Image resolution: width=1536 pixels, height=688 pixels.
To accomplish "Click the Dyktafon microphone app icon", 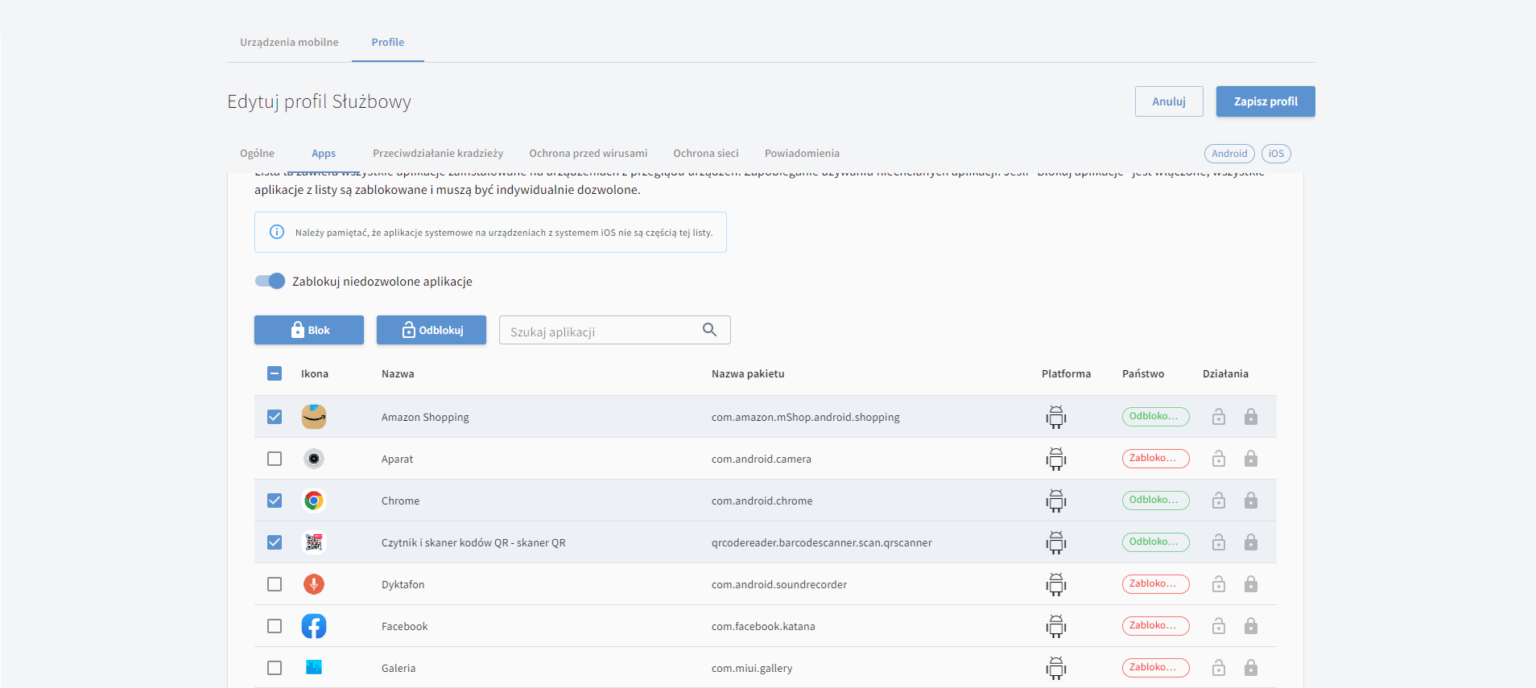I will [314, 584].
